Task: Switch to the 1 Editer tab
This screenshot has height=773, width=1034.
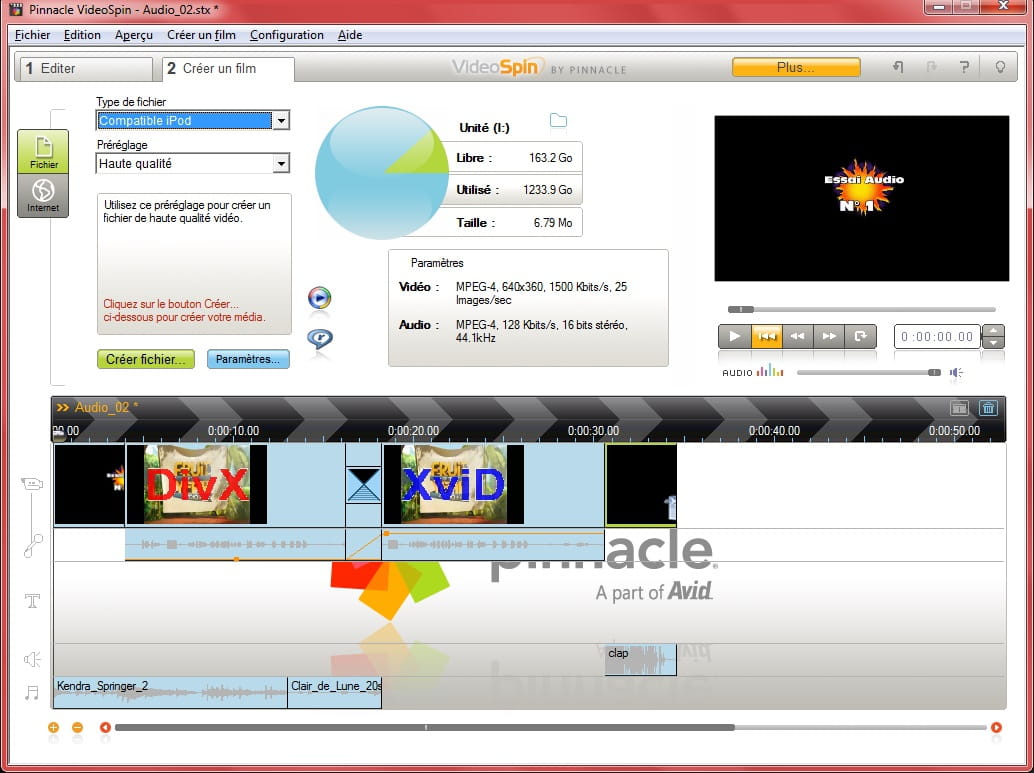Action: tap(84, 69)
